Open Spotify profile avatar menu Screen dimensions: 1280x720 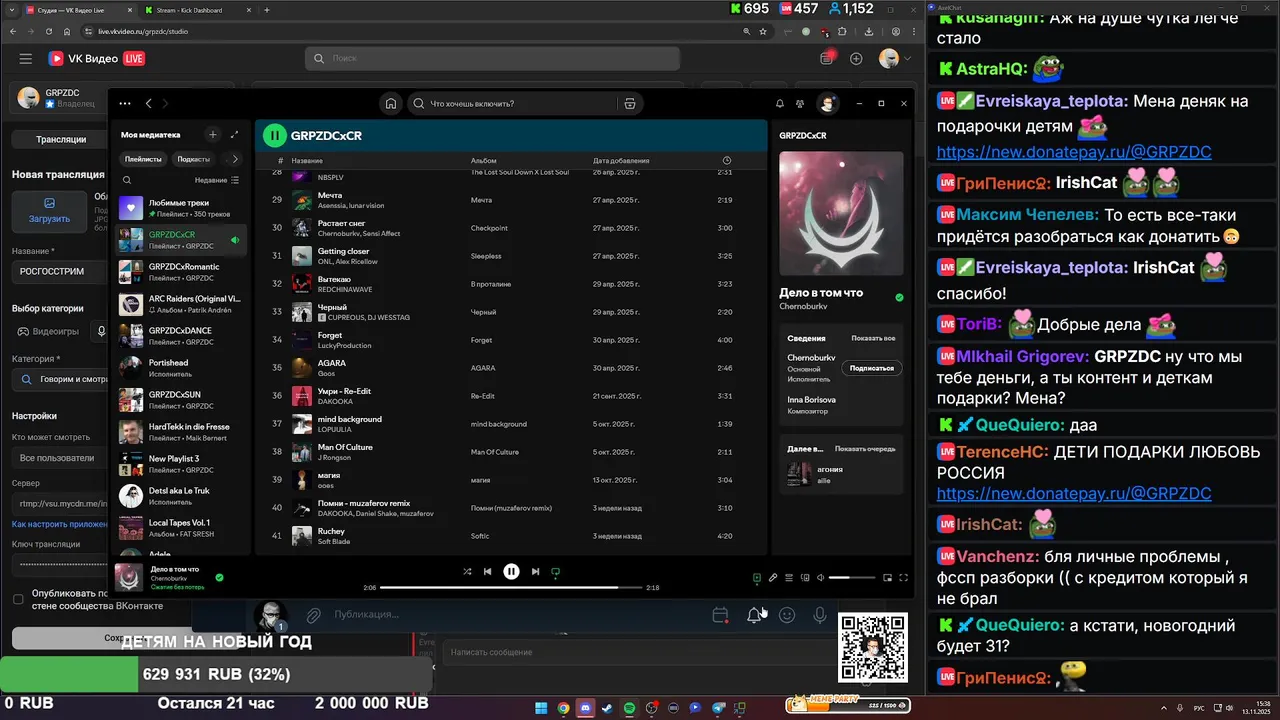click(828, 103)
